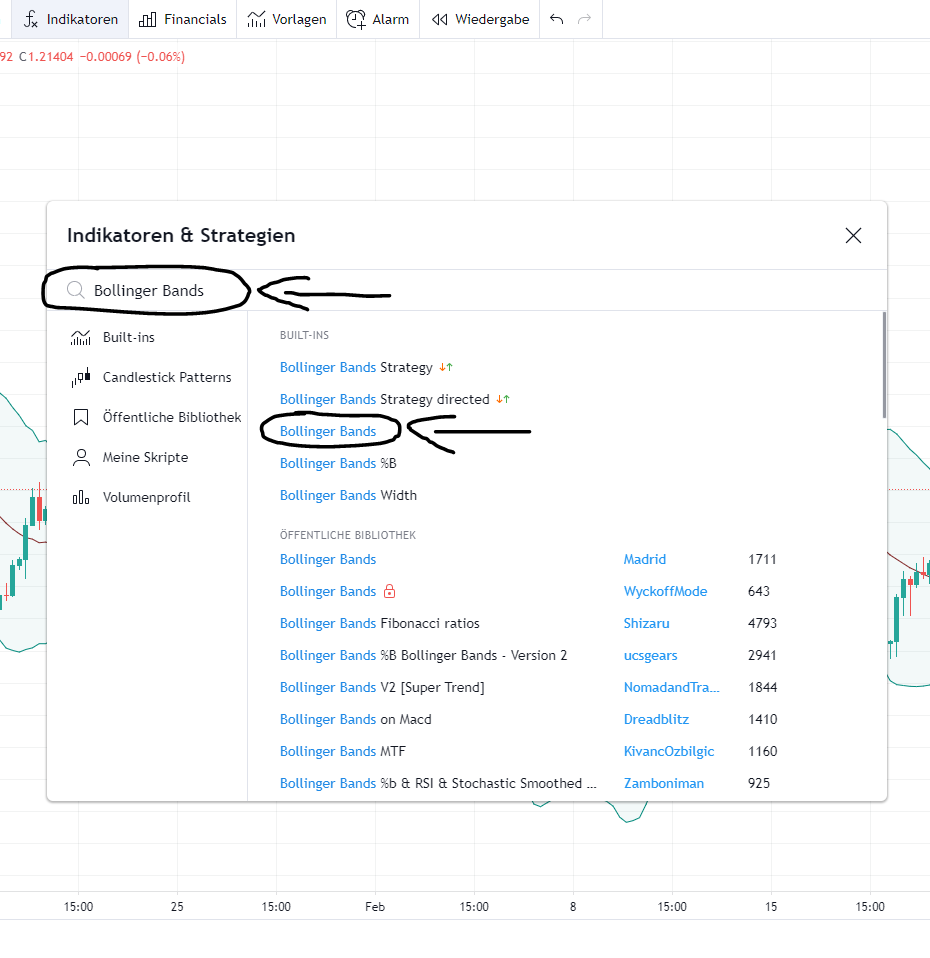The height and width of the screenshot is (958, 930).
Task: Open the Financials bar chart icon
Action: [x=148, y=19]
